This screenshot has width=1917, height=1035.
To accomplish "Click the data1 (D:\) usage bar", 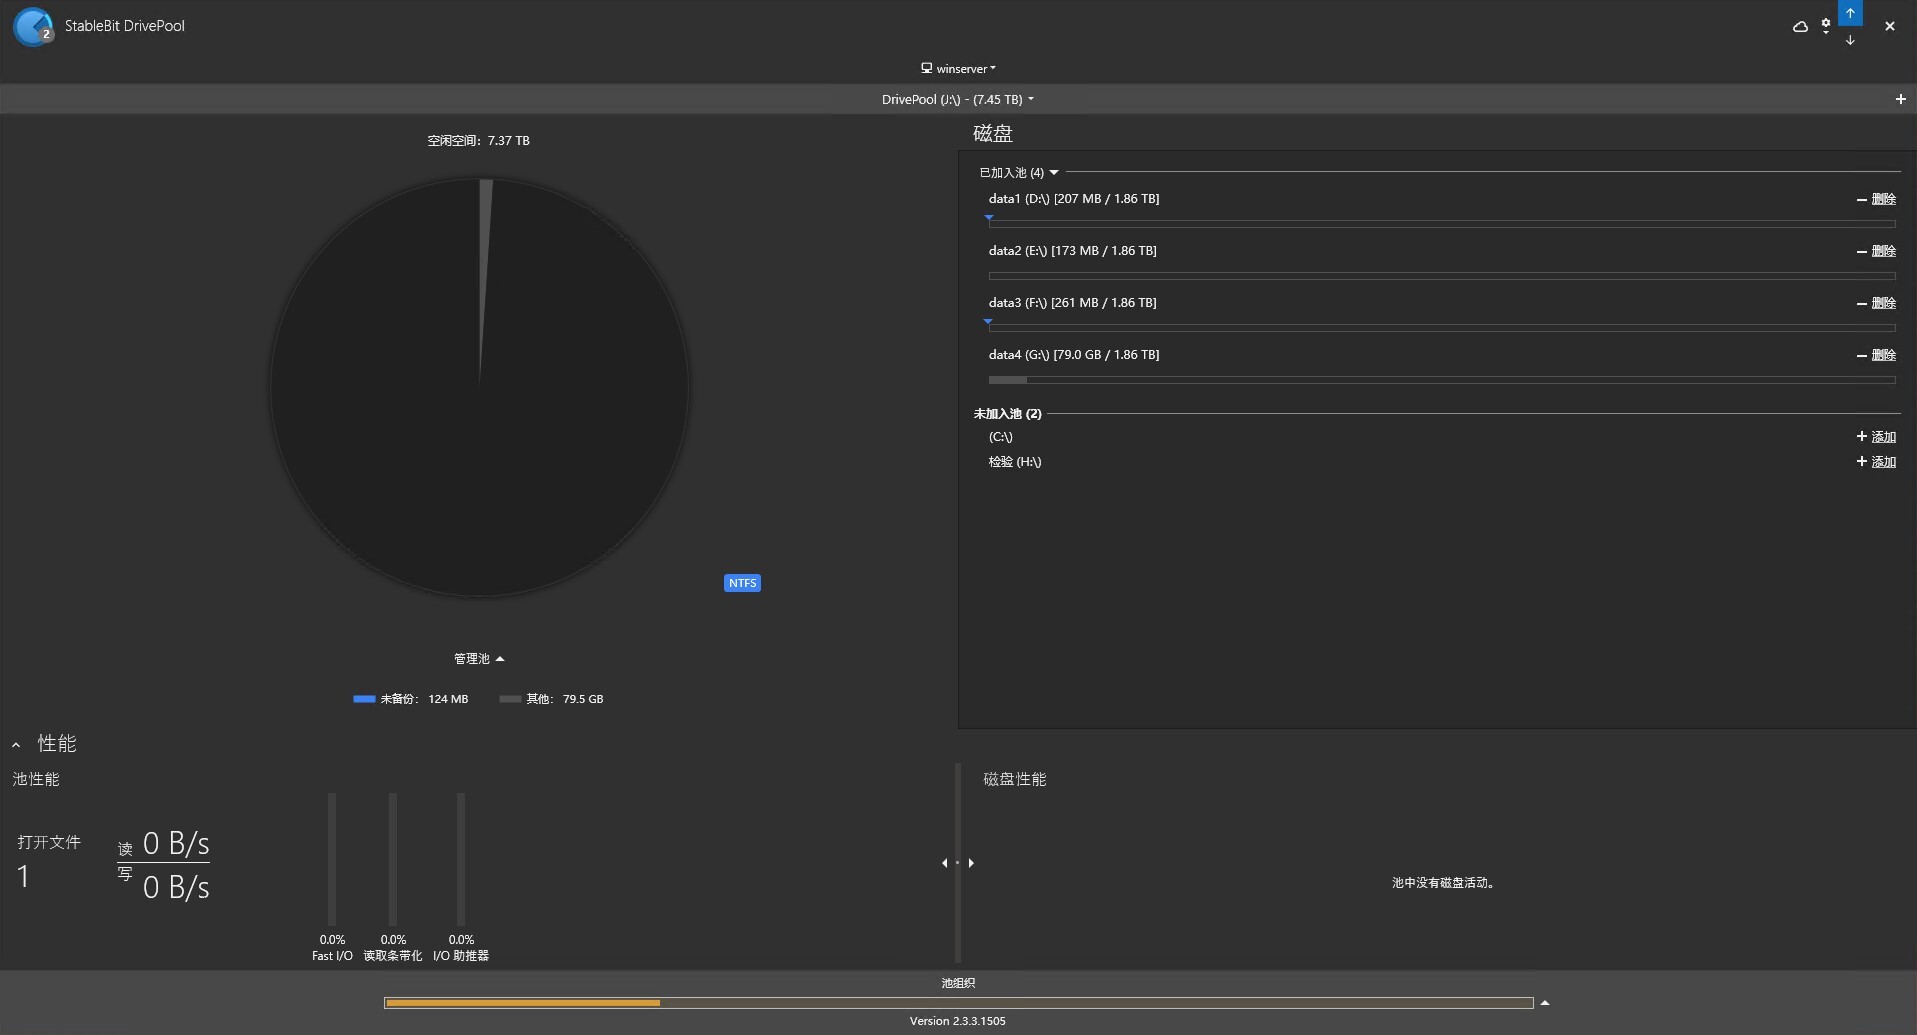I will [x=1442, y=224].
